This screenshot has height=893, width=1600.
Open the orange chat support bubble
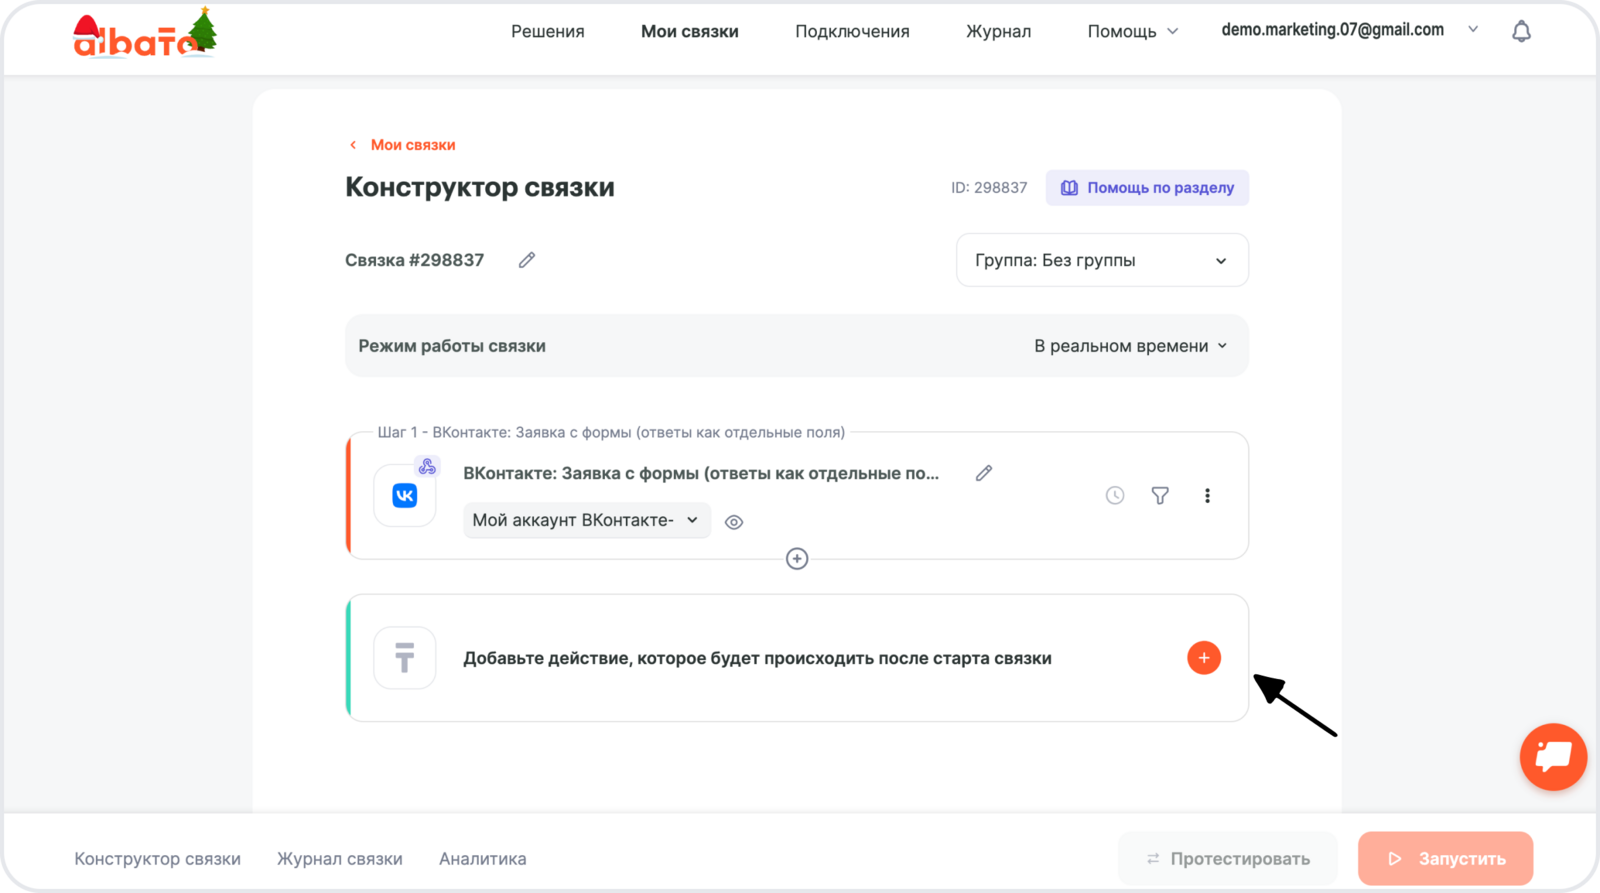(1553, 757)
